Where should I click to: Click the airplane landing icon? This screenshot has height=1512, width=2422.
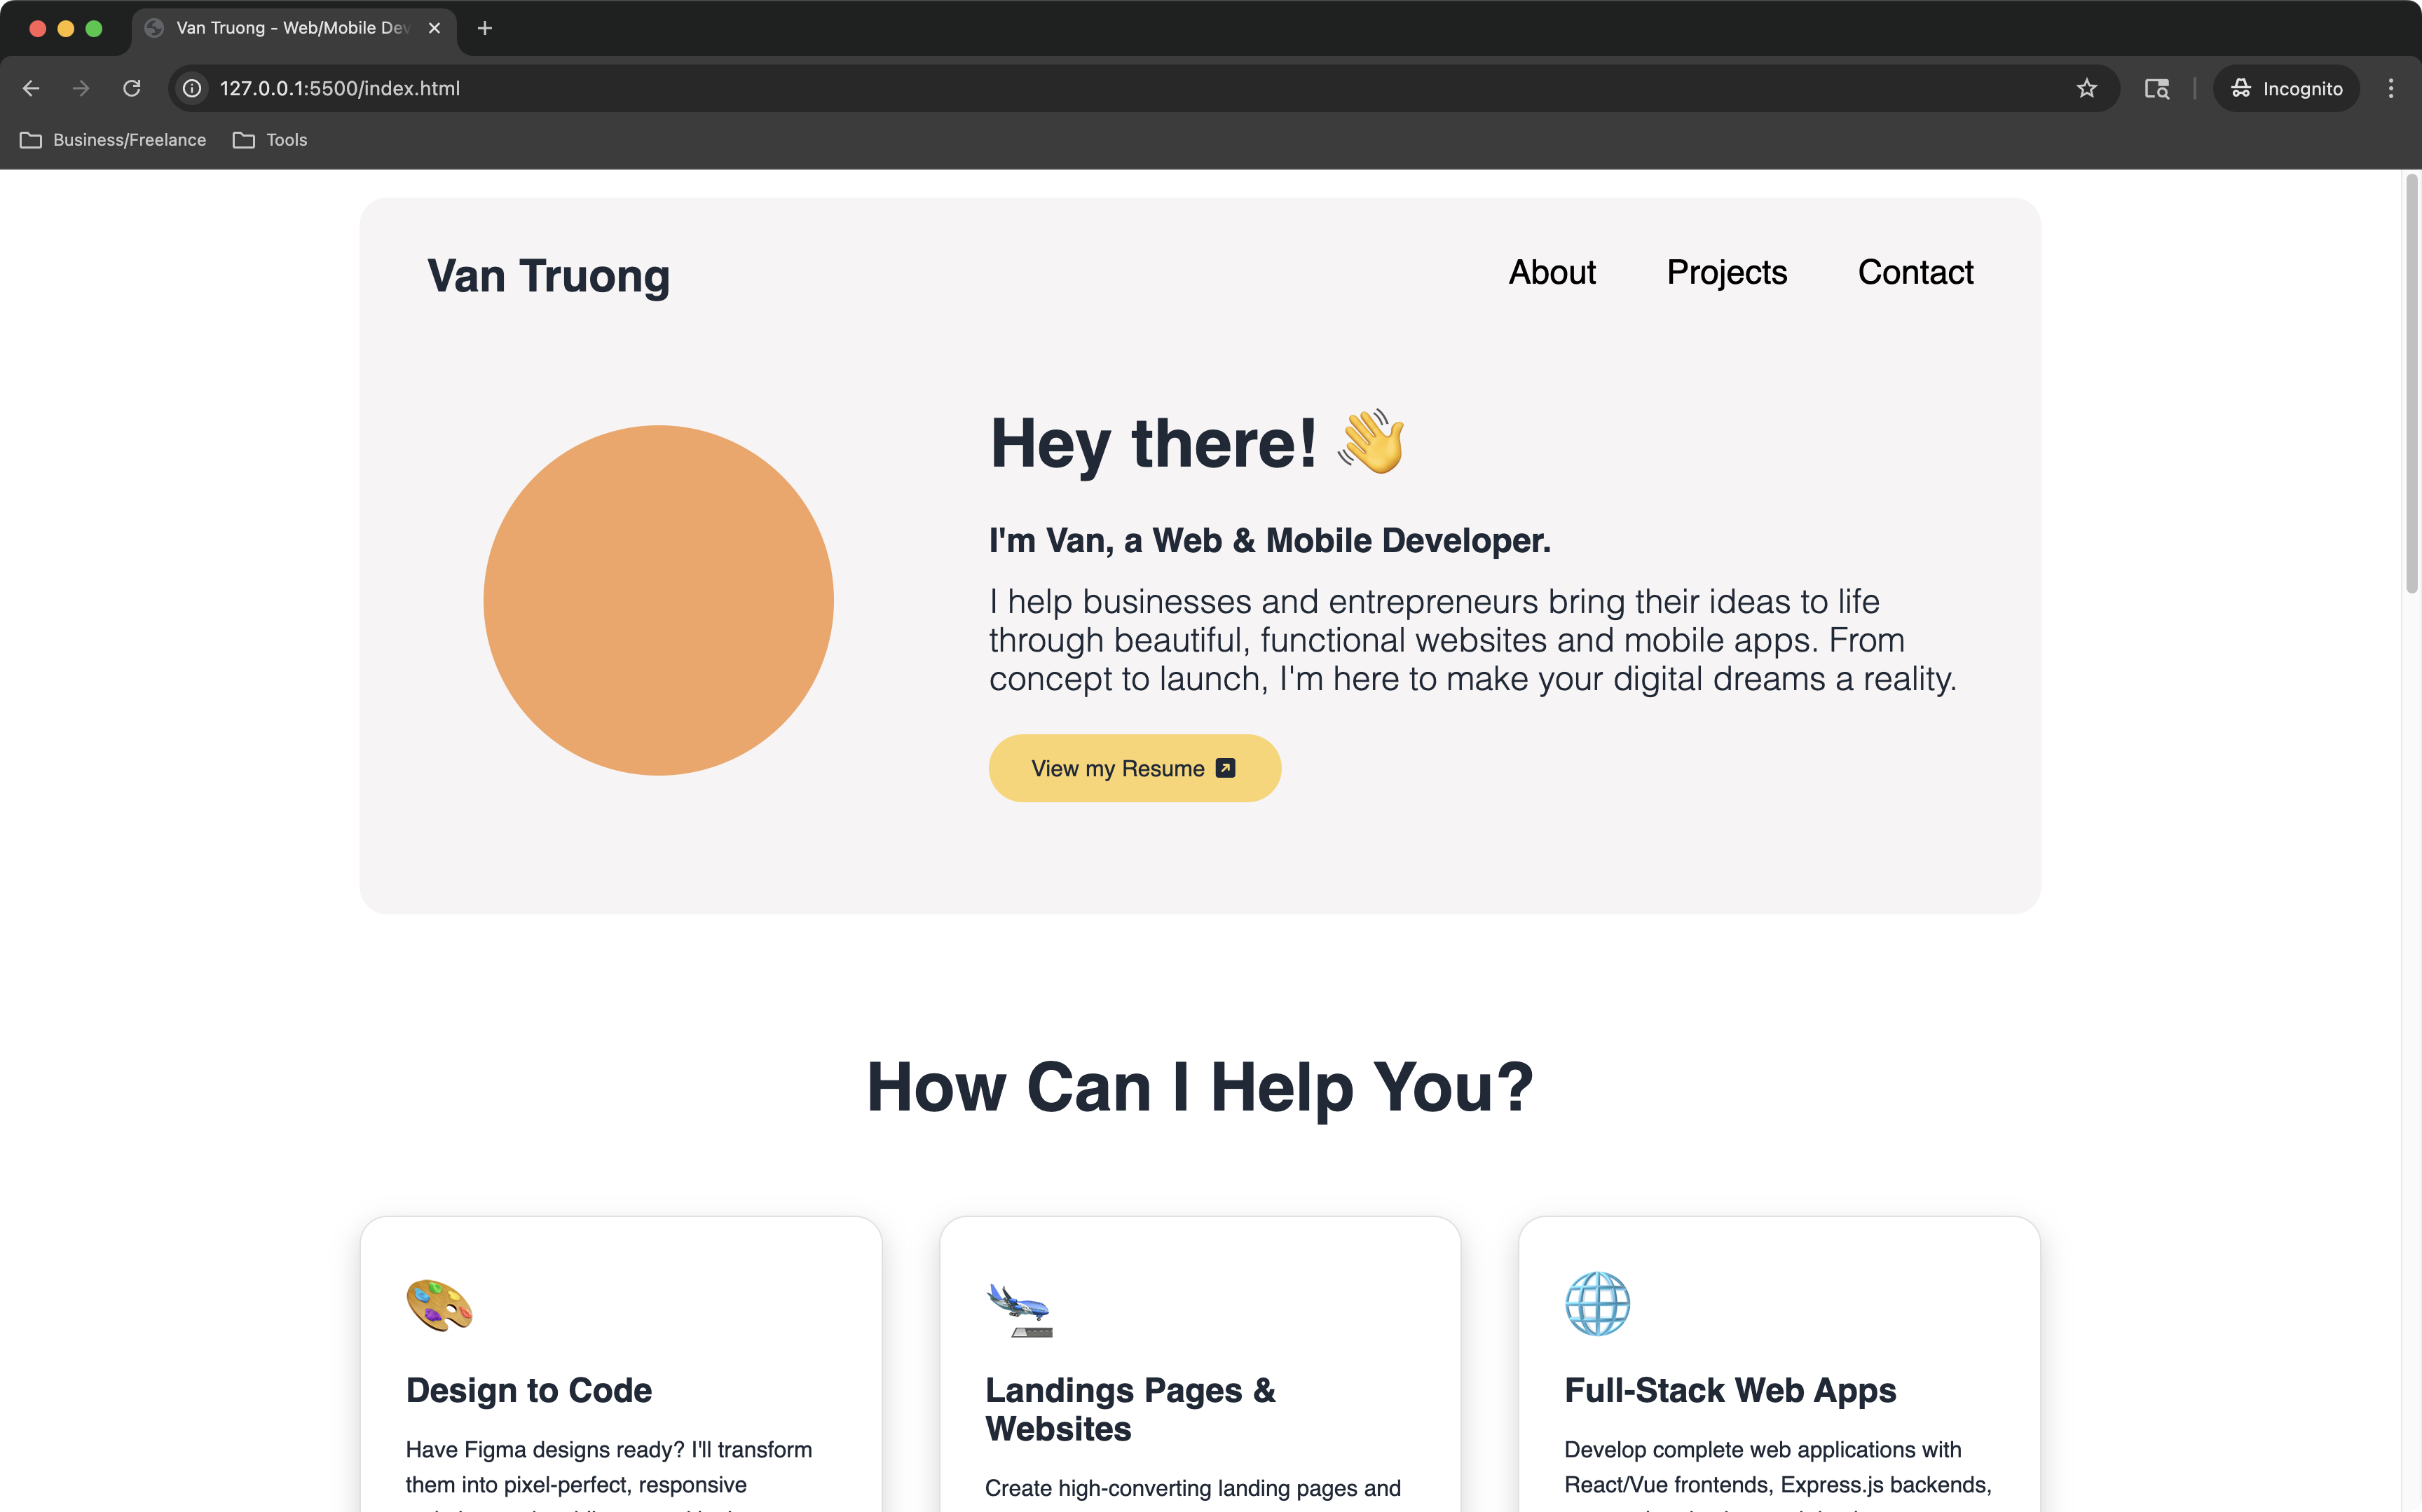1018,1308
